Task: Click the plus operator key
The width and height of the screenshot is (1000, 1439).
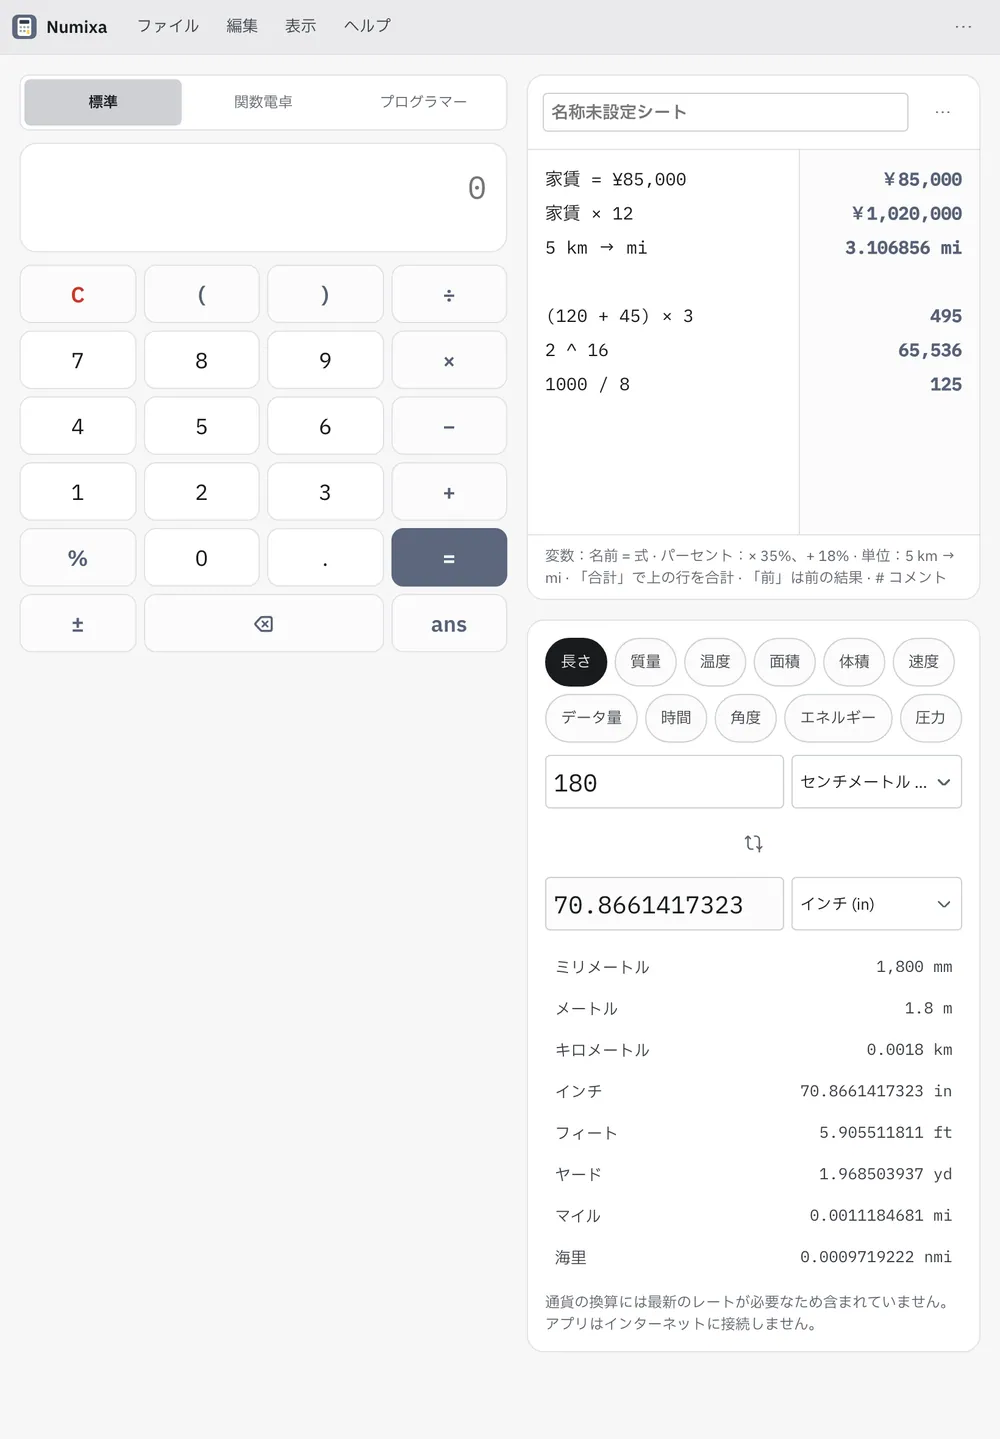Action: [x=449, y=492]
